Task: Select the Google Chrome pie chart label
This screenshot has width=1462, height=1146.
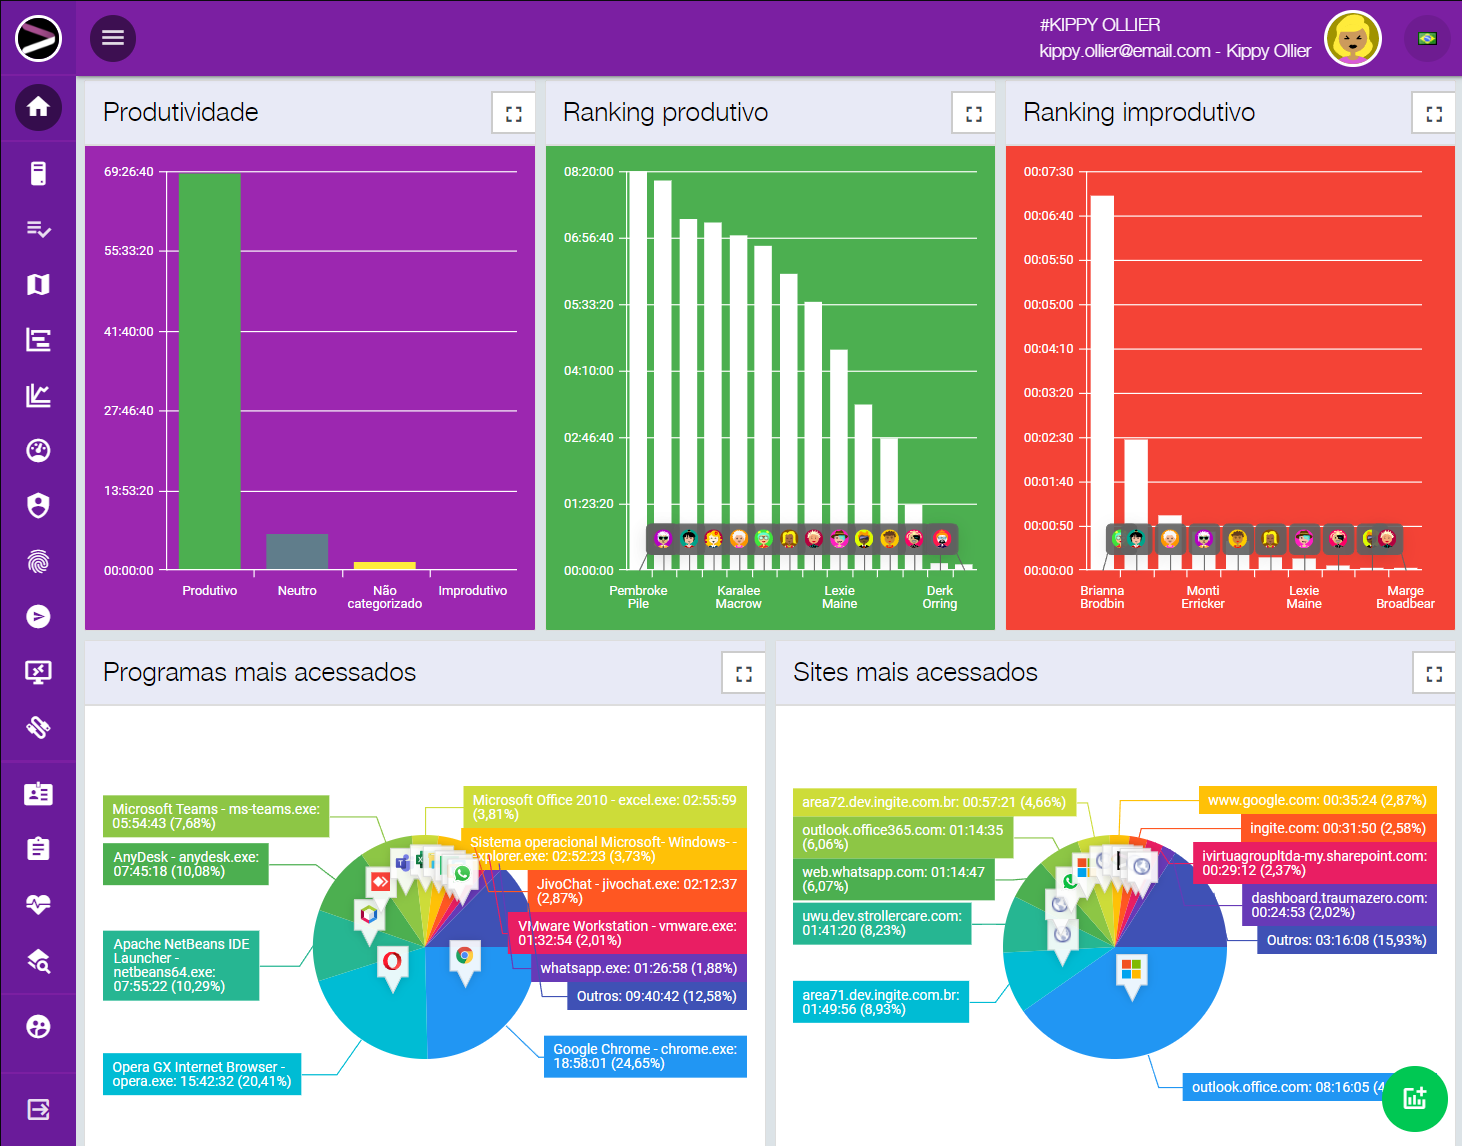Action: click(x=645, y=1056)
